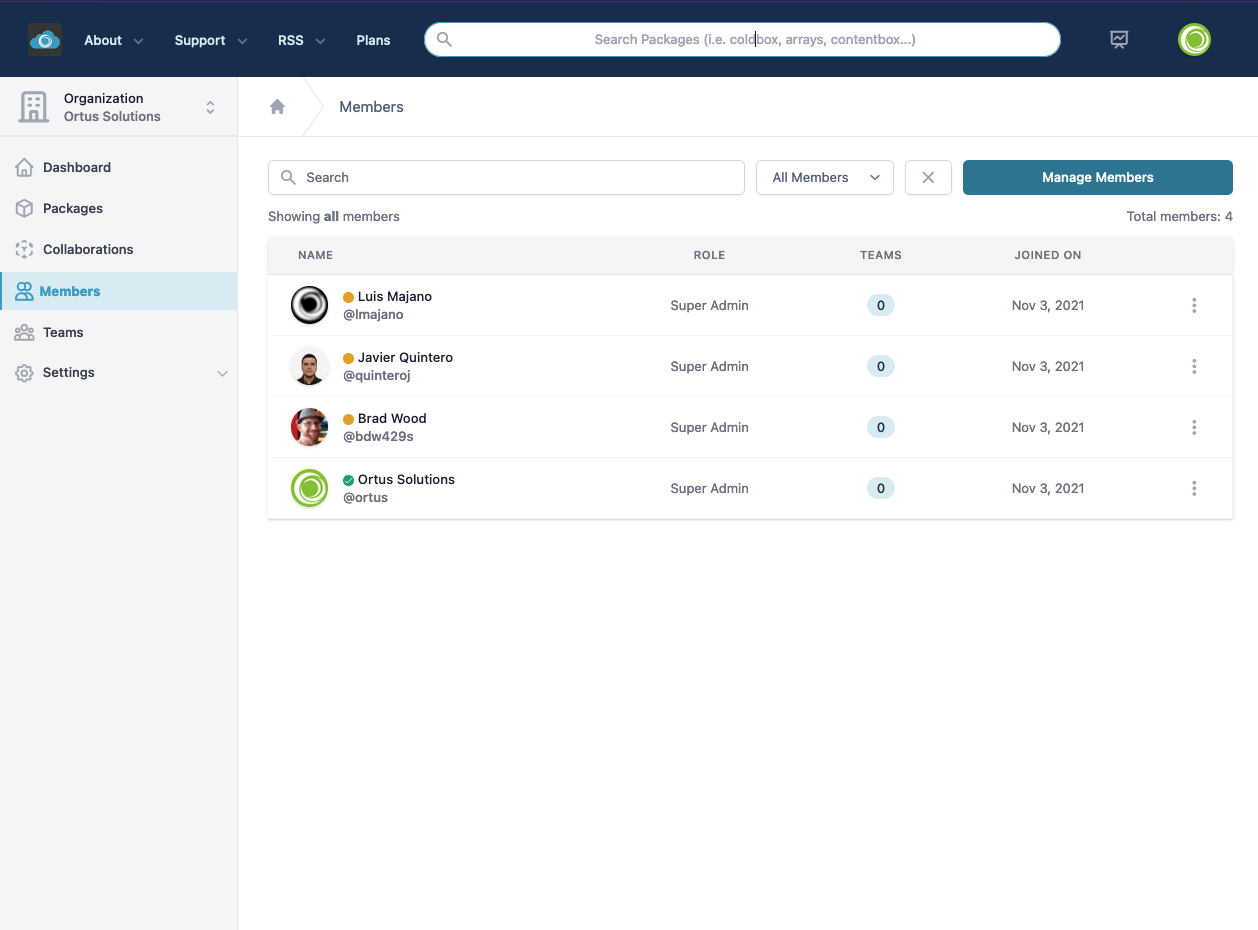Open the user profile avatar menu
Image resolution: width=1258 pixels, height=930 pixels.
click(x=1194, y=40)
